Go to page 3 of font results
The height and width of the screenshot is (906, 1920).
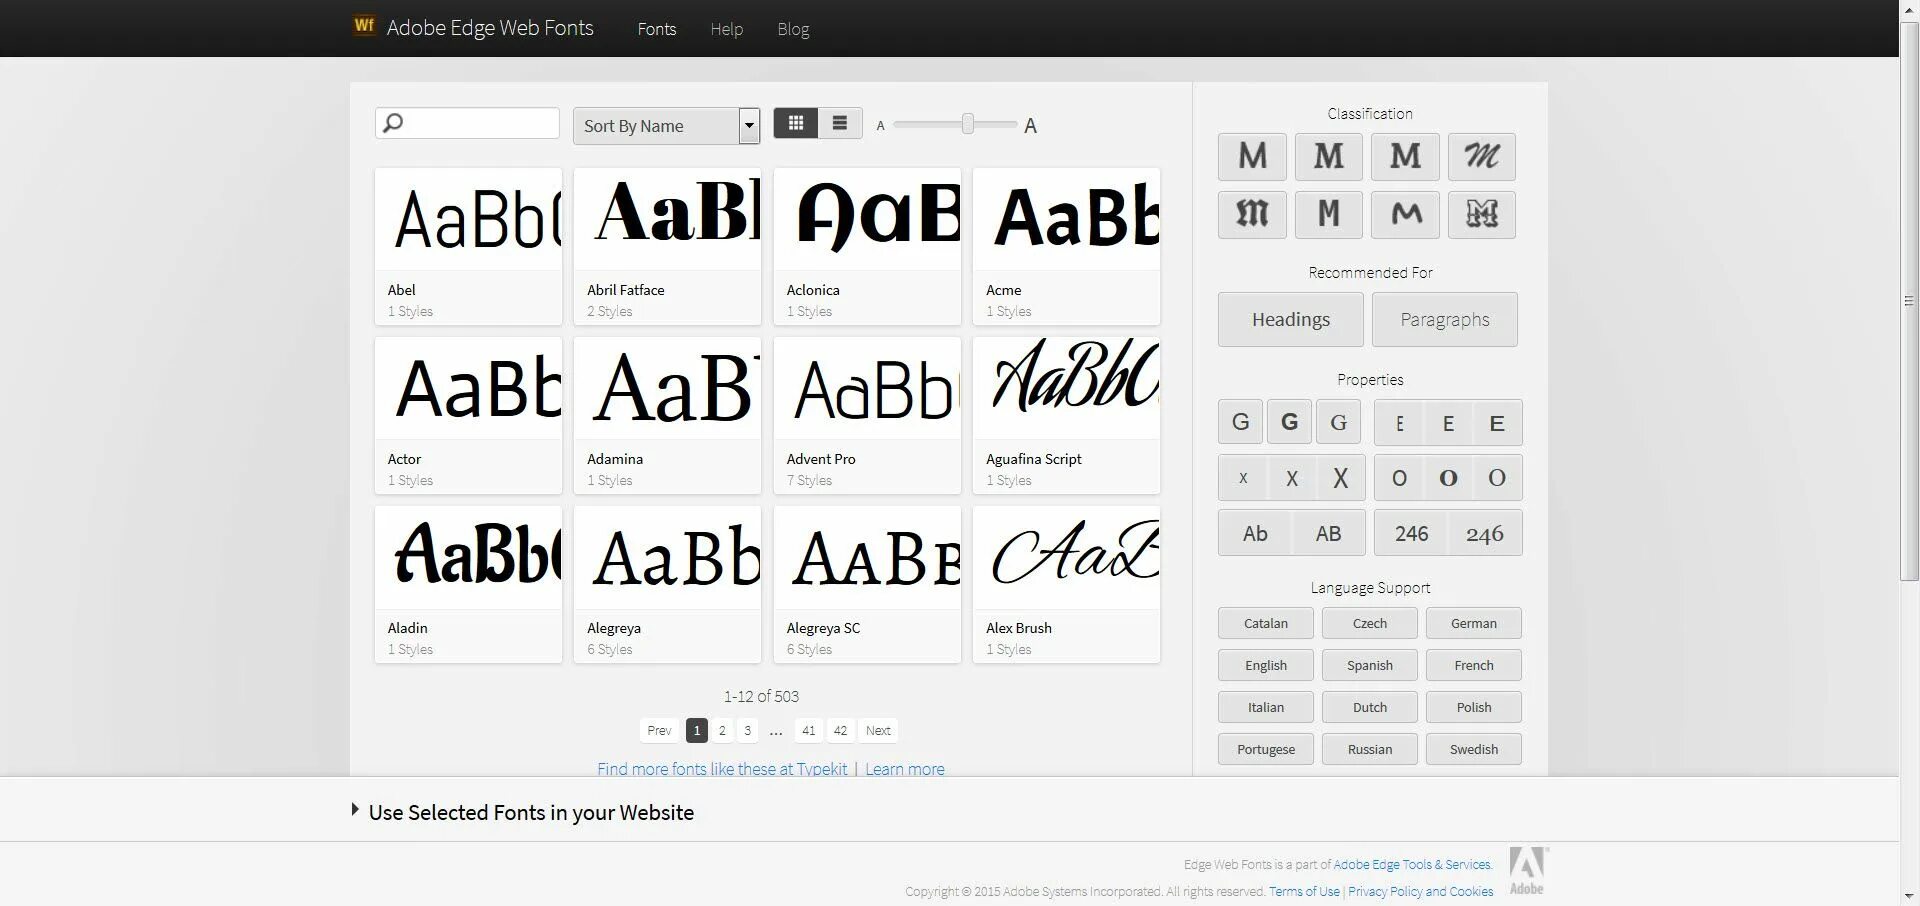tap(747, 730)
